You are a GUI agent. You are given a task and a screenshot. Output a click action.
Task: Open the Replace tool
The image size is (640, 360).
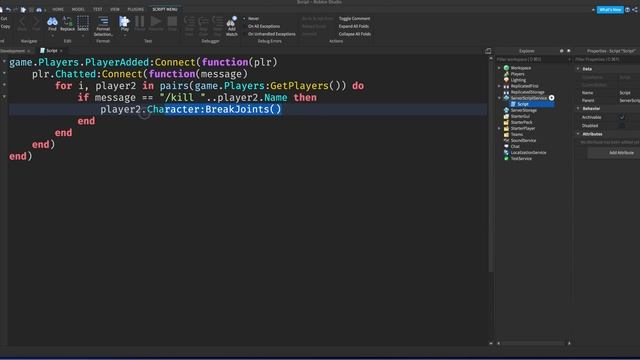[x=67, y=23]
